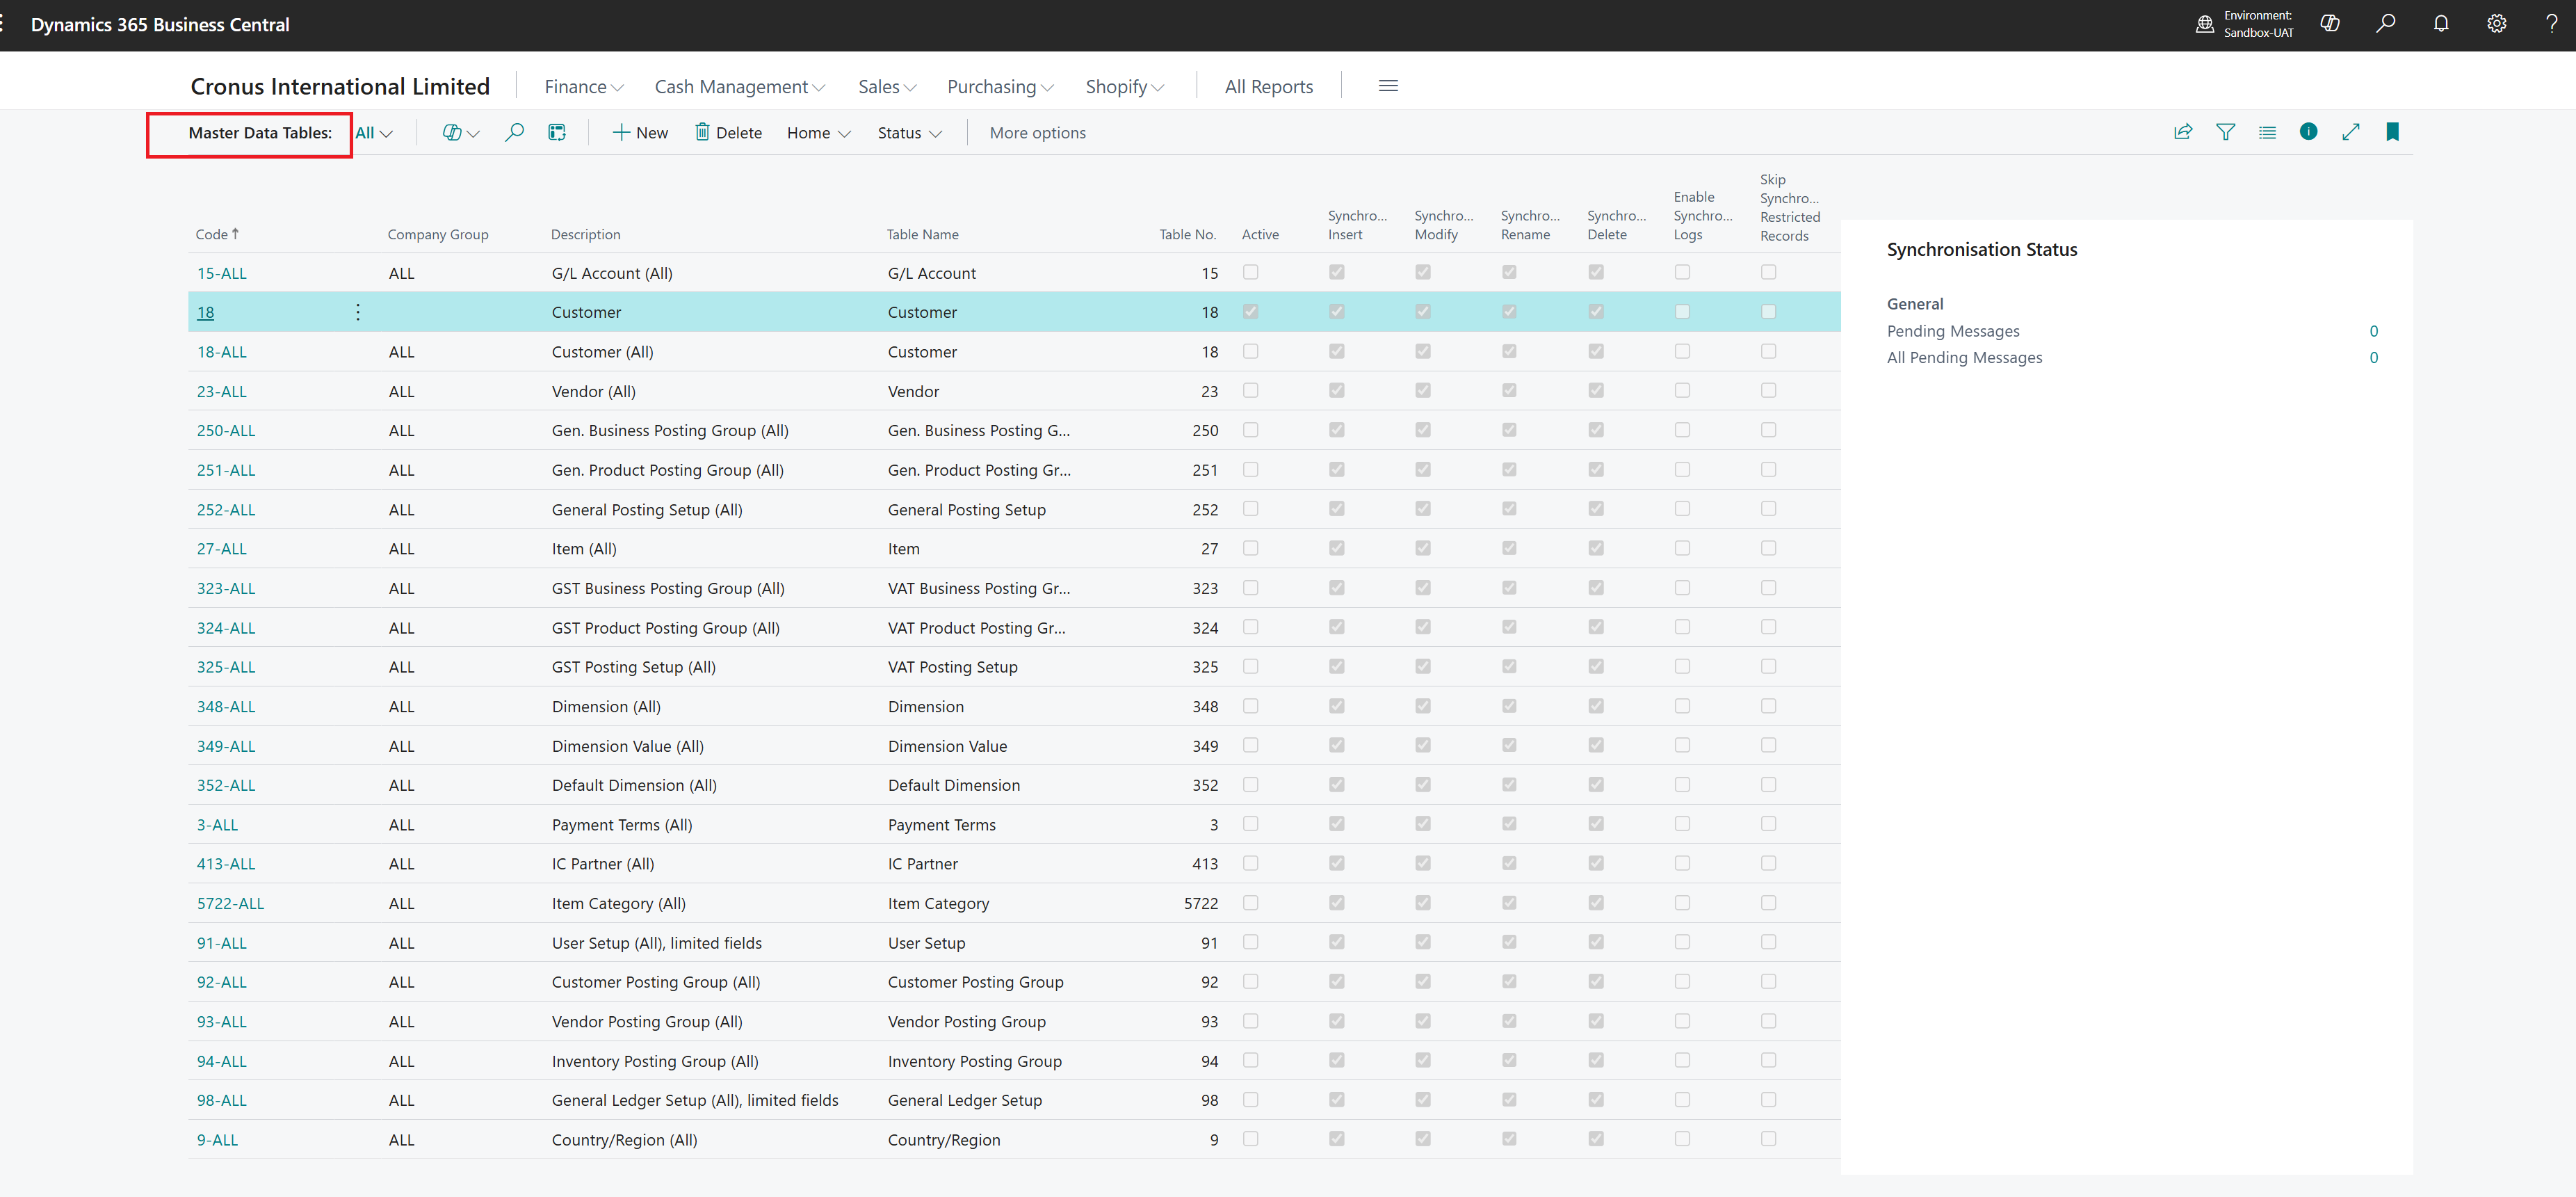Expand the toolbar Copilot dropdown chevron
Screen dimensions: 2576x1197
(x=474, y=133)
